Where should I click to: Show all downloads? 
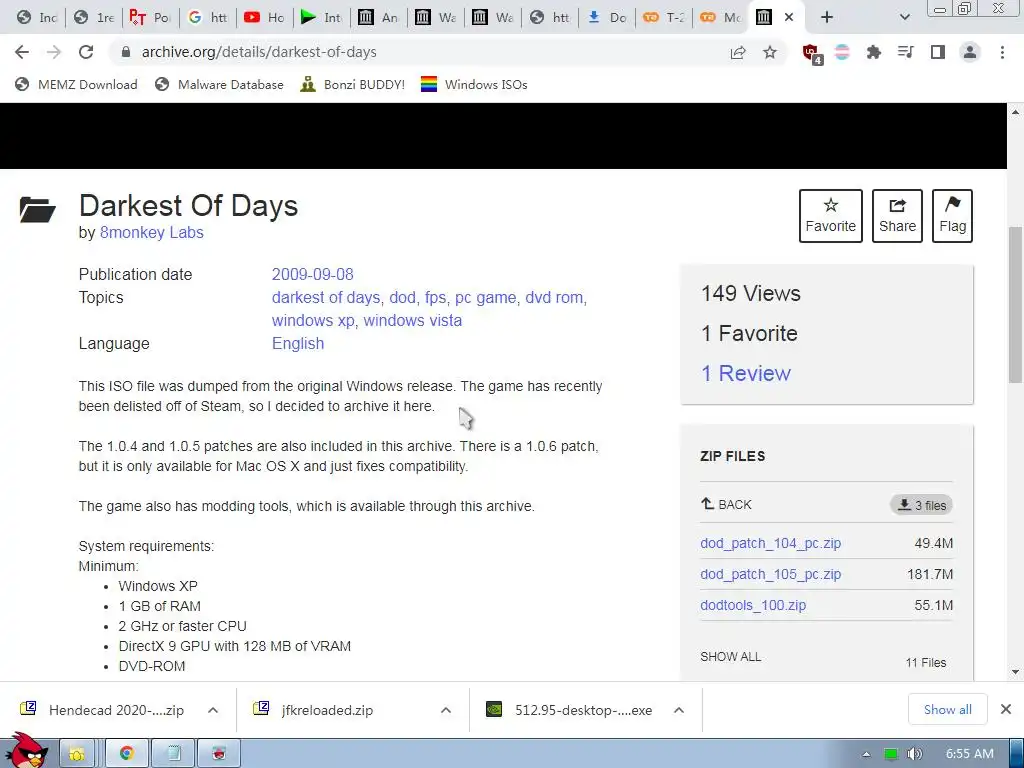(x=948, y=710)
